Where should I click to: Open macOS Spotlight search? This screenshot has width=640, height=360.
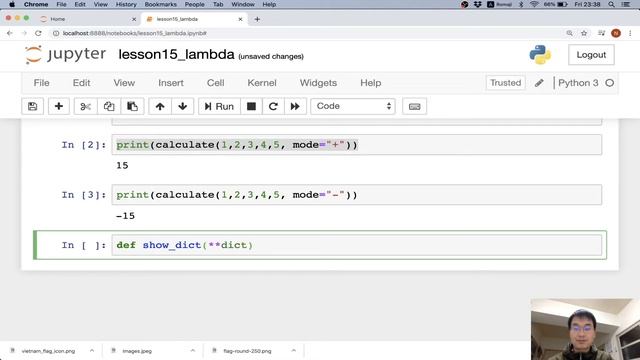[611, 4]
